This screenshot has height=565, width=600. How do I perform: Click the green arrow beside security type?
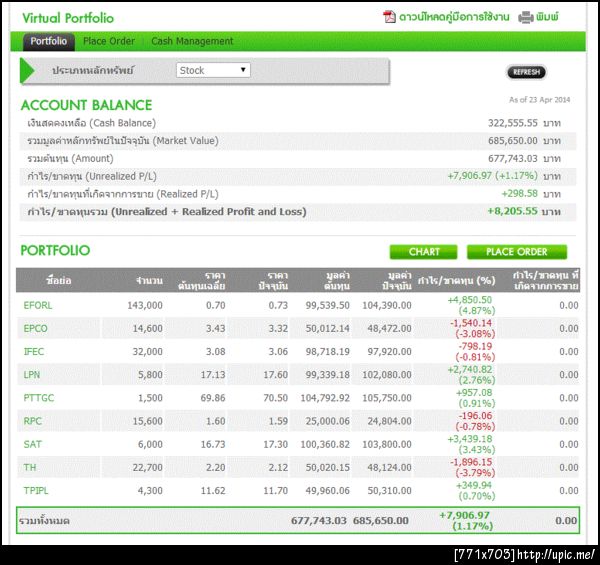[27, 70]
